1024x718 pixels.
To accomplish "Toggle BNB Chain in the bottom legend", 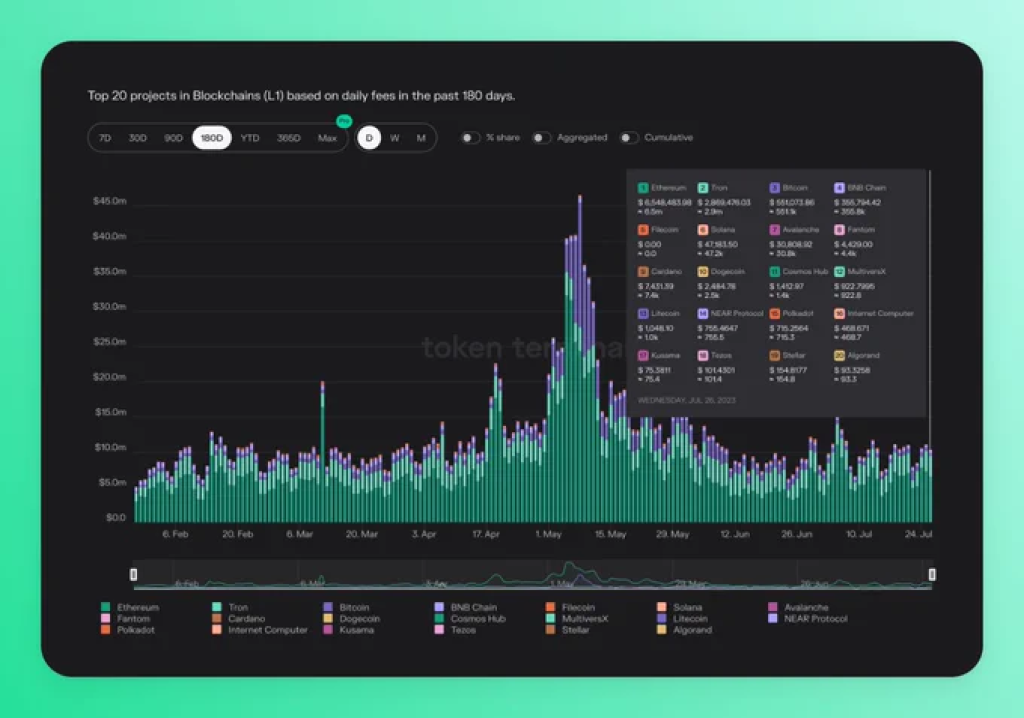I will pyautogui.click(x=466, y=607).
